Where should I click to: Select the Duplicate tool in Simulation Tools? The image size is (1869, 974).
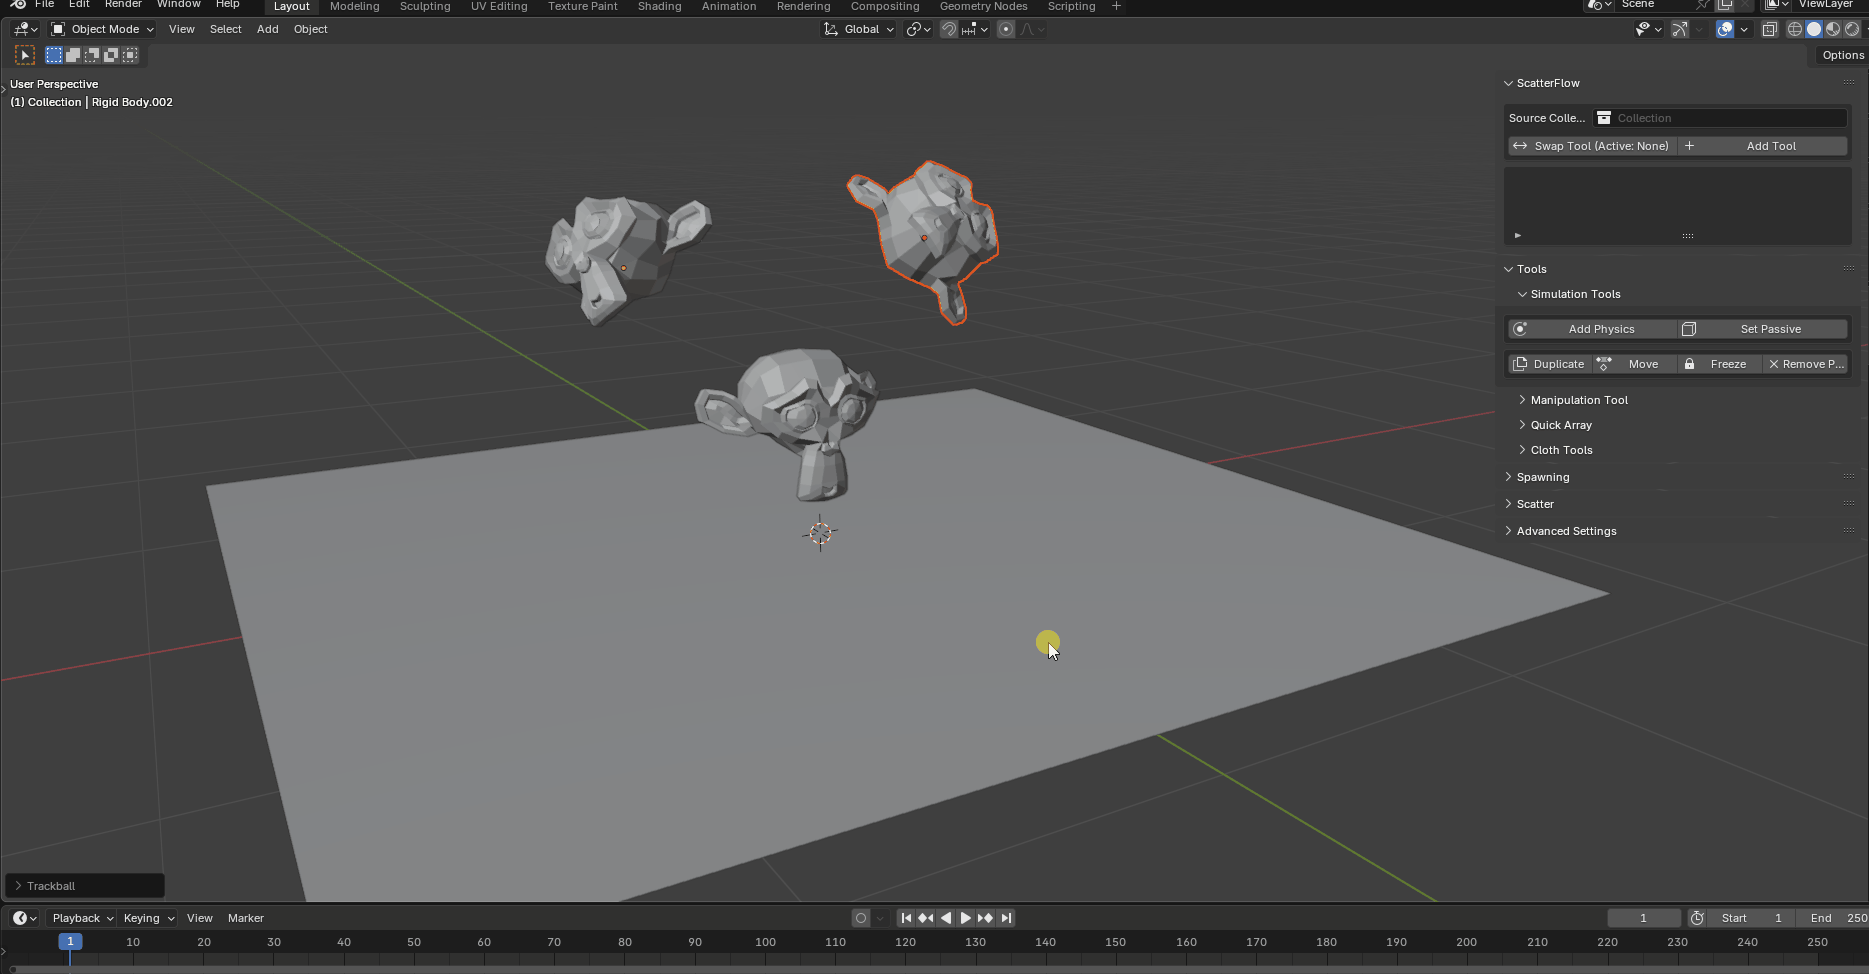tap(1549, 364)
